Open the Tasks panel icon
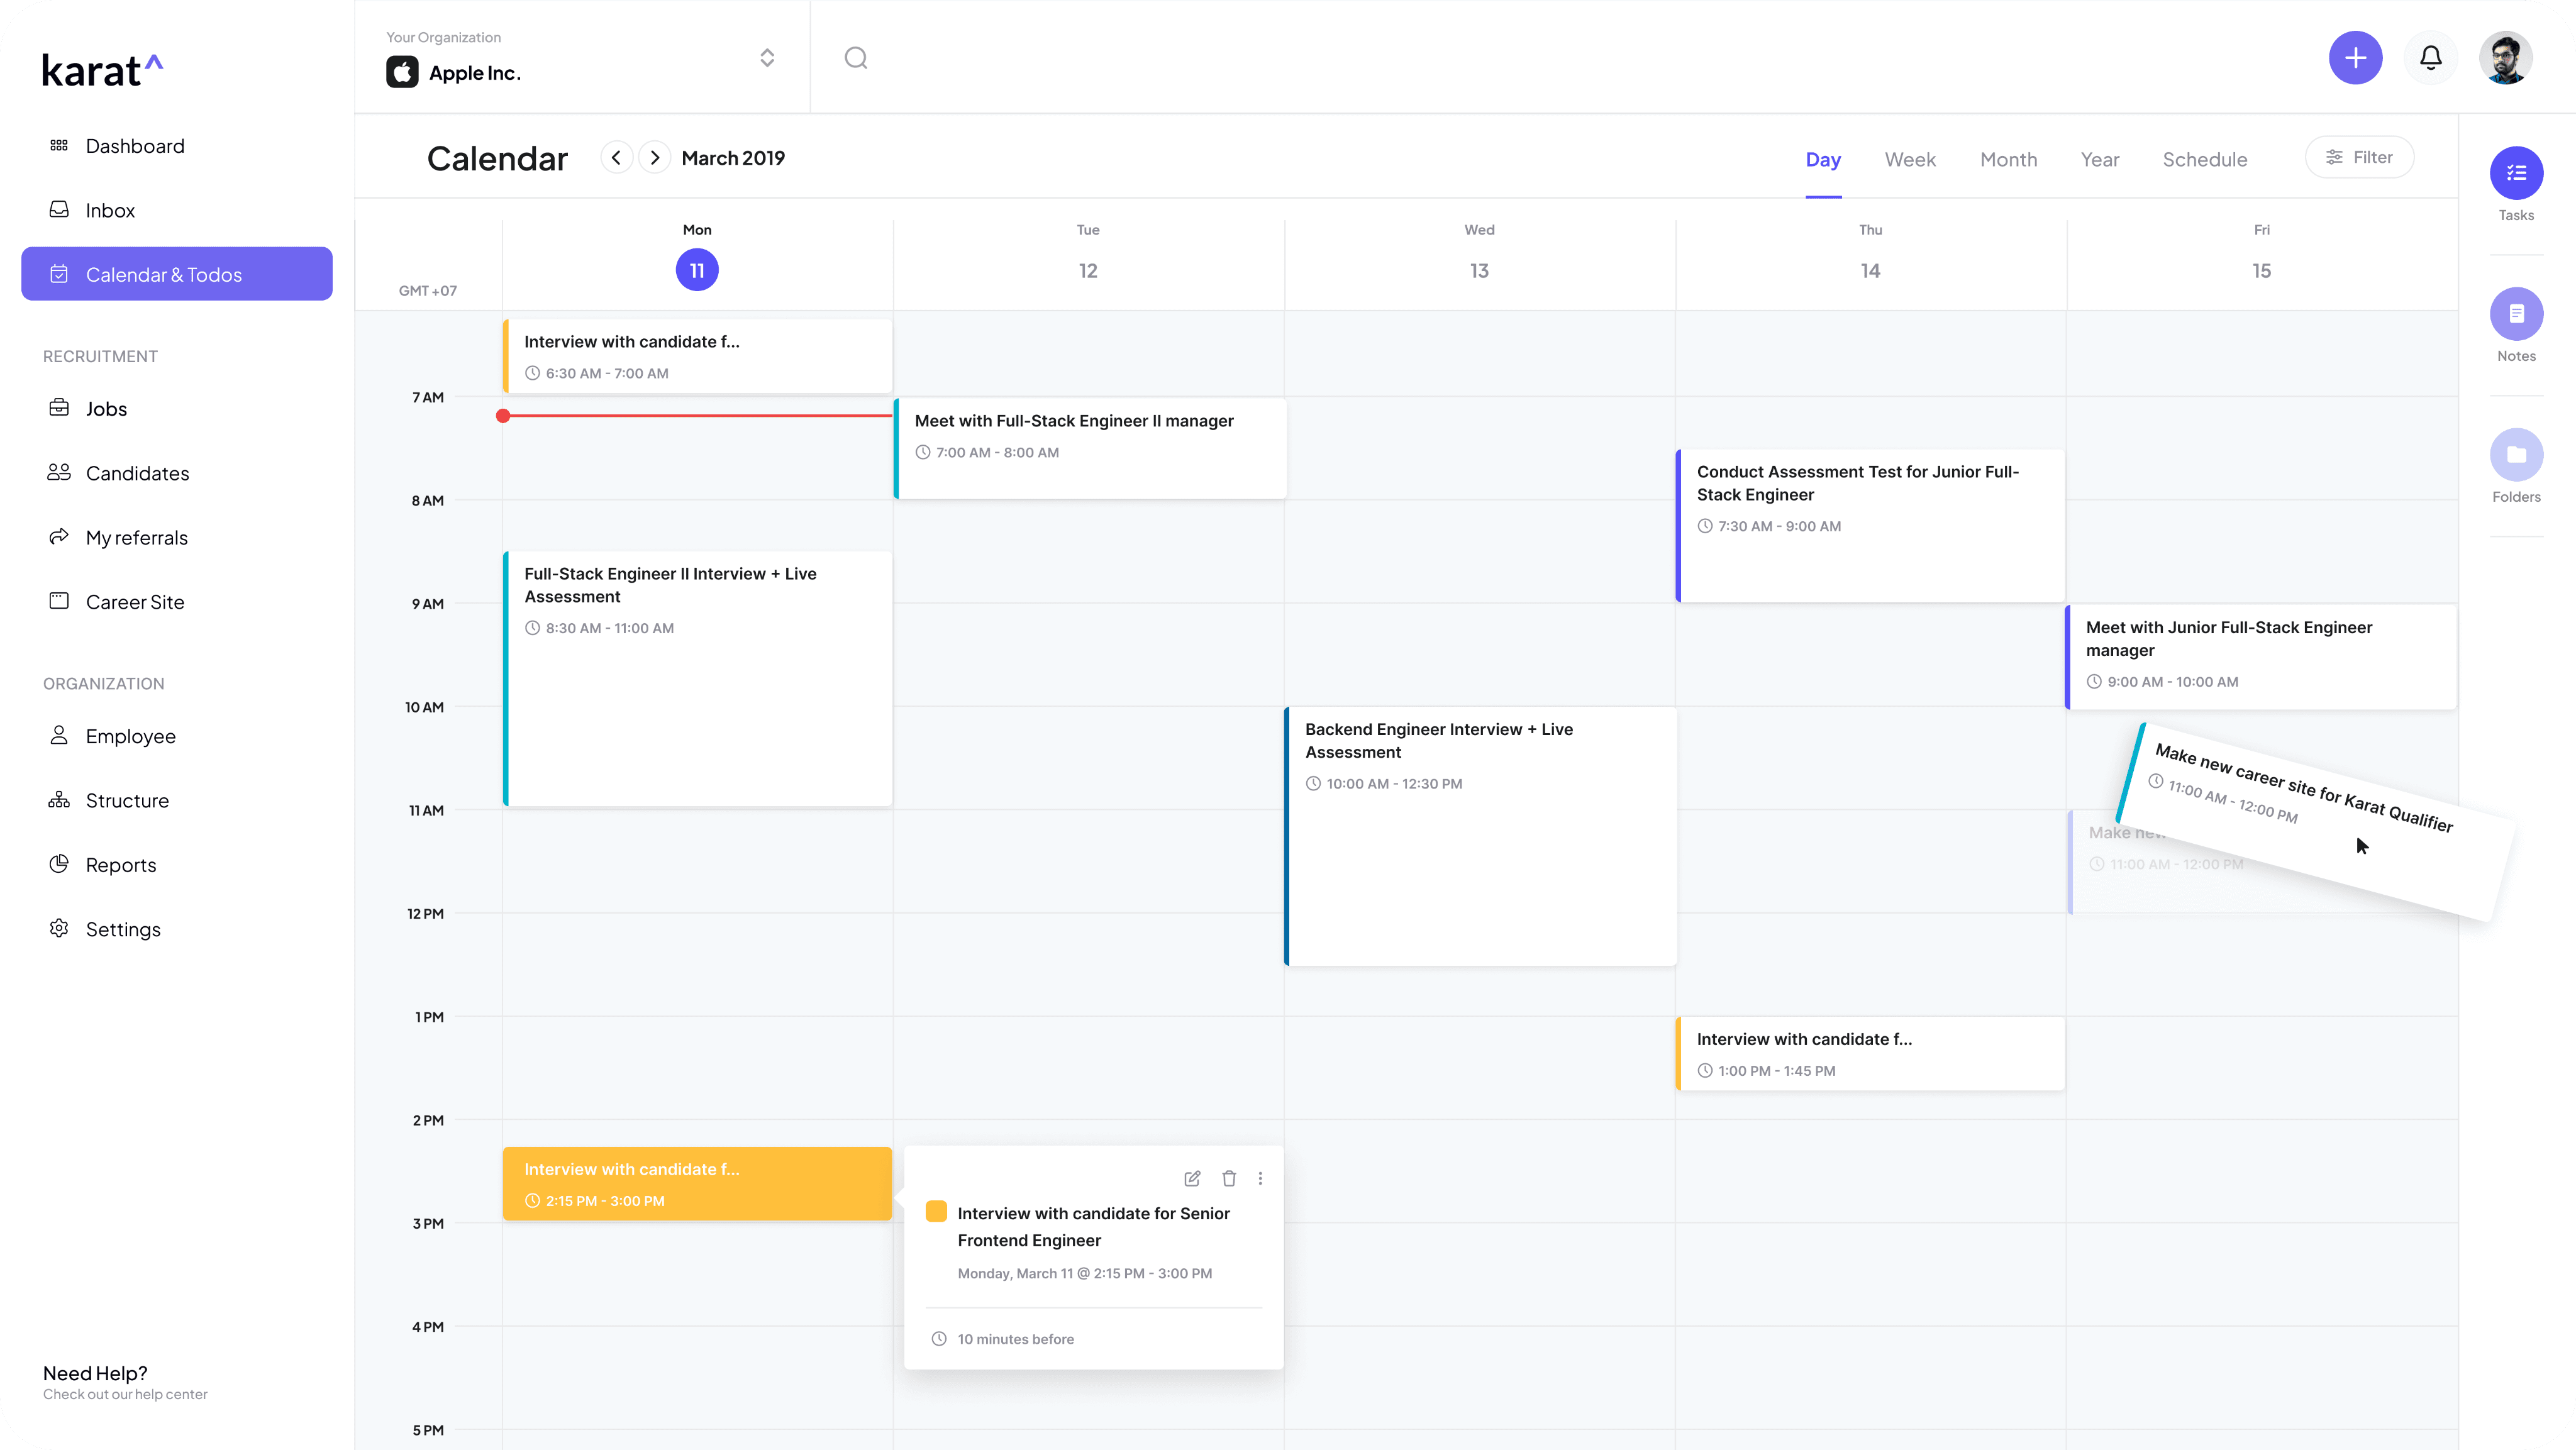This screenshot has height=1450, width=2576. [2516, 173]
